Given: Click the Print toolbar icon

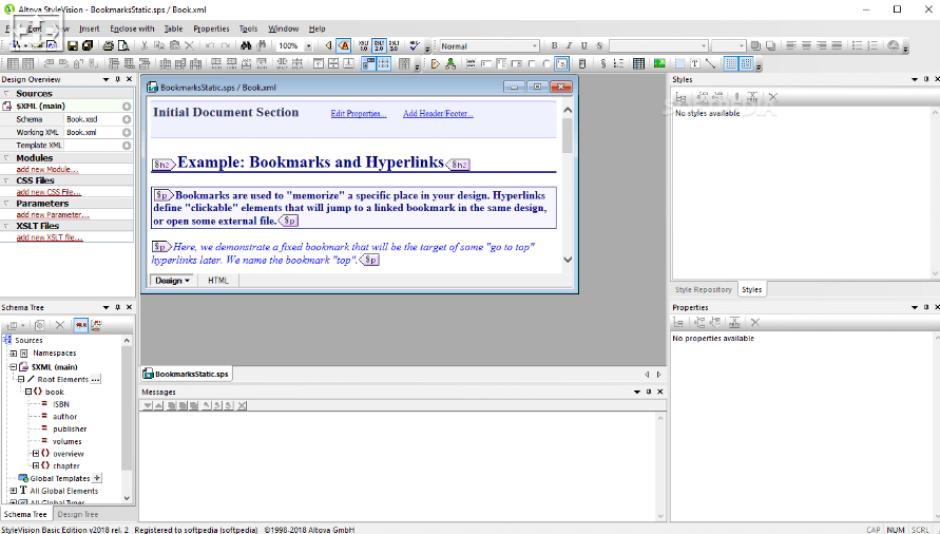Looking at the screenshot, I should [x=108, y=46].
